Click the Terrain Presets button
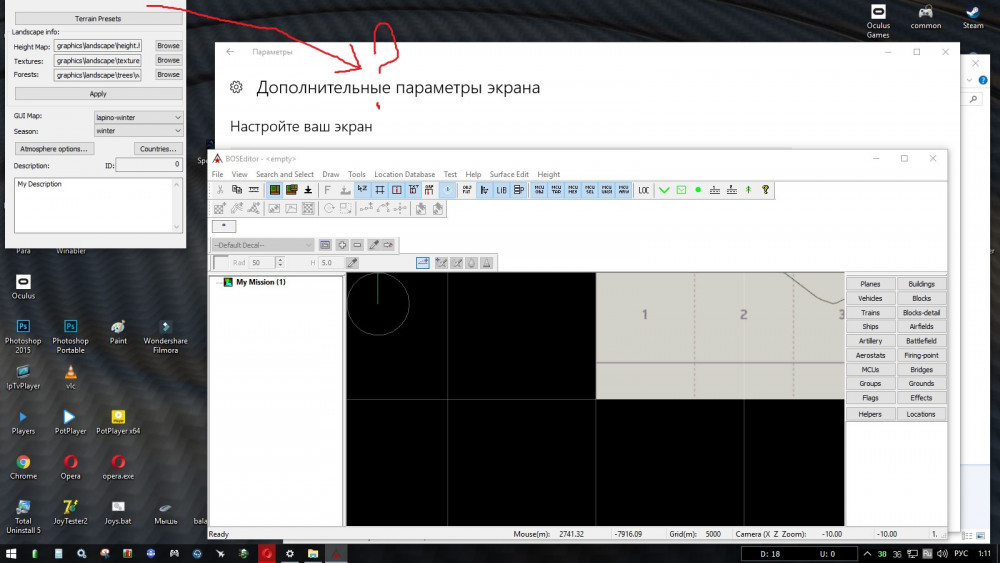 pos(98,18)
